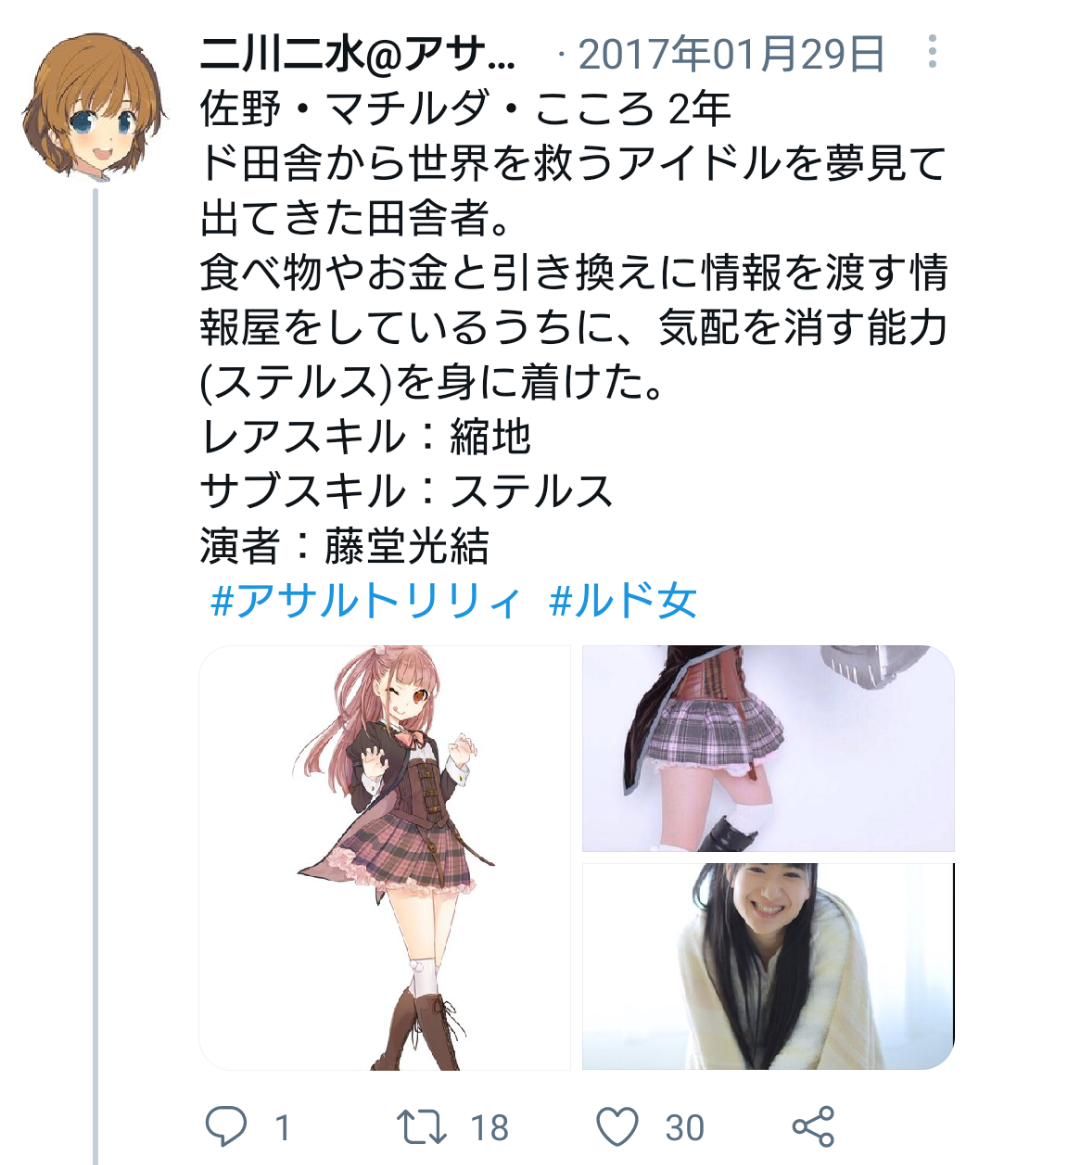Open tweet via 佐野・マチルダ・こころ 2年 line
1080x1165 pixels.
466,109
